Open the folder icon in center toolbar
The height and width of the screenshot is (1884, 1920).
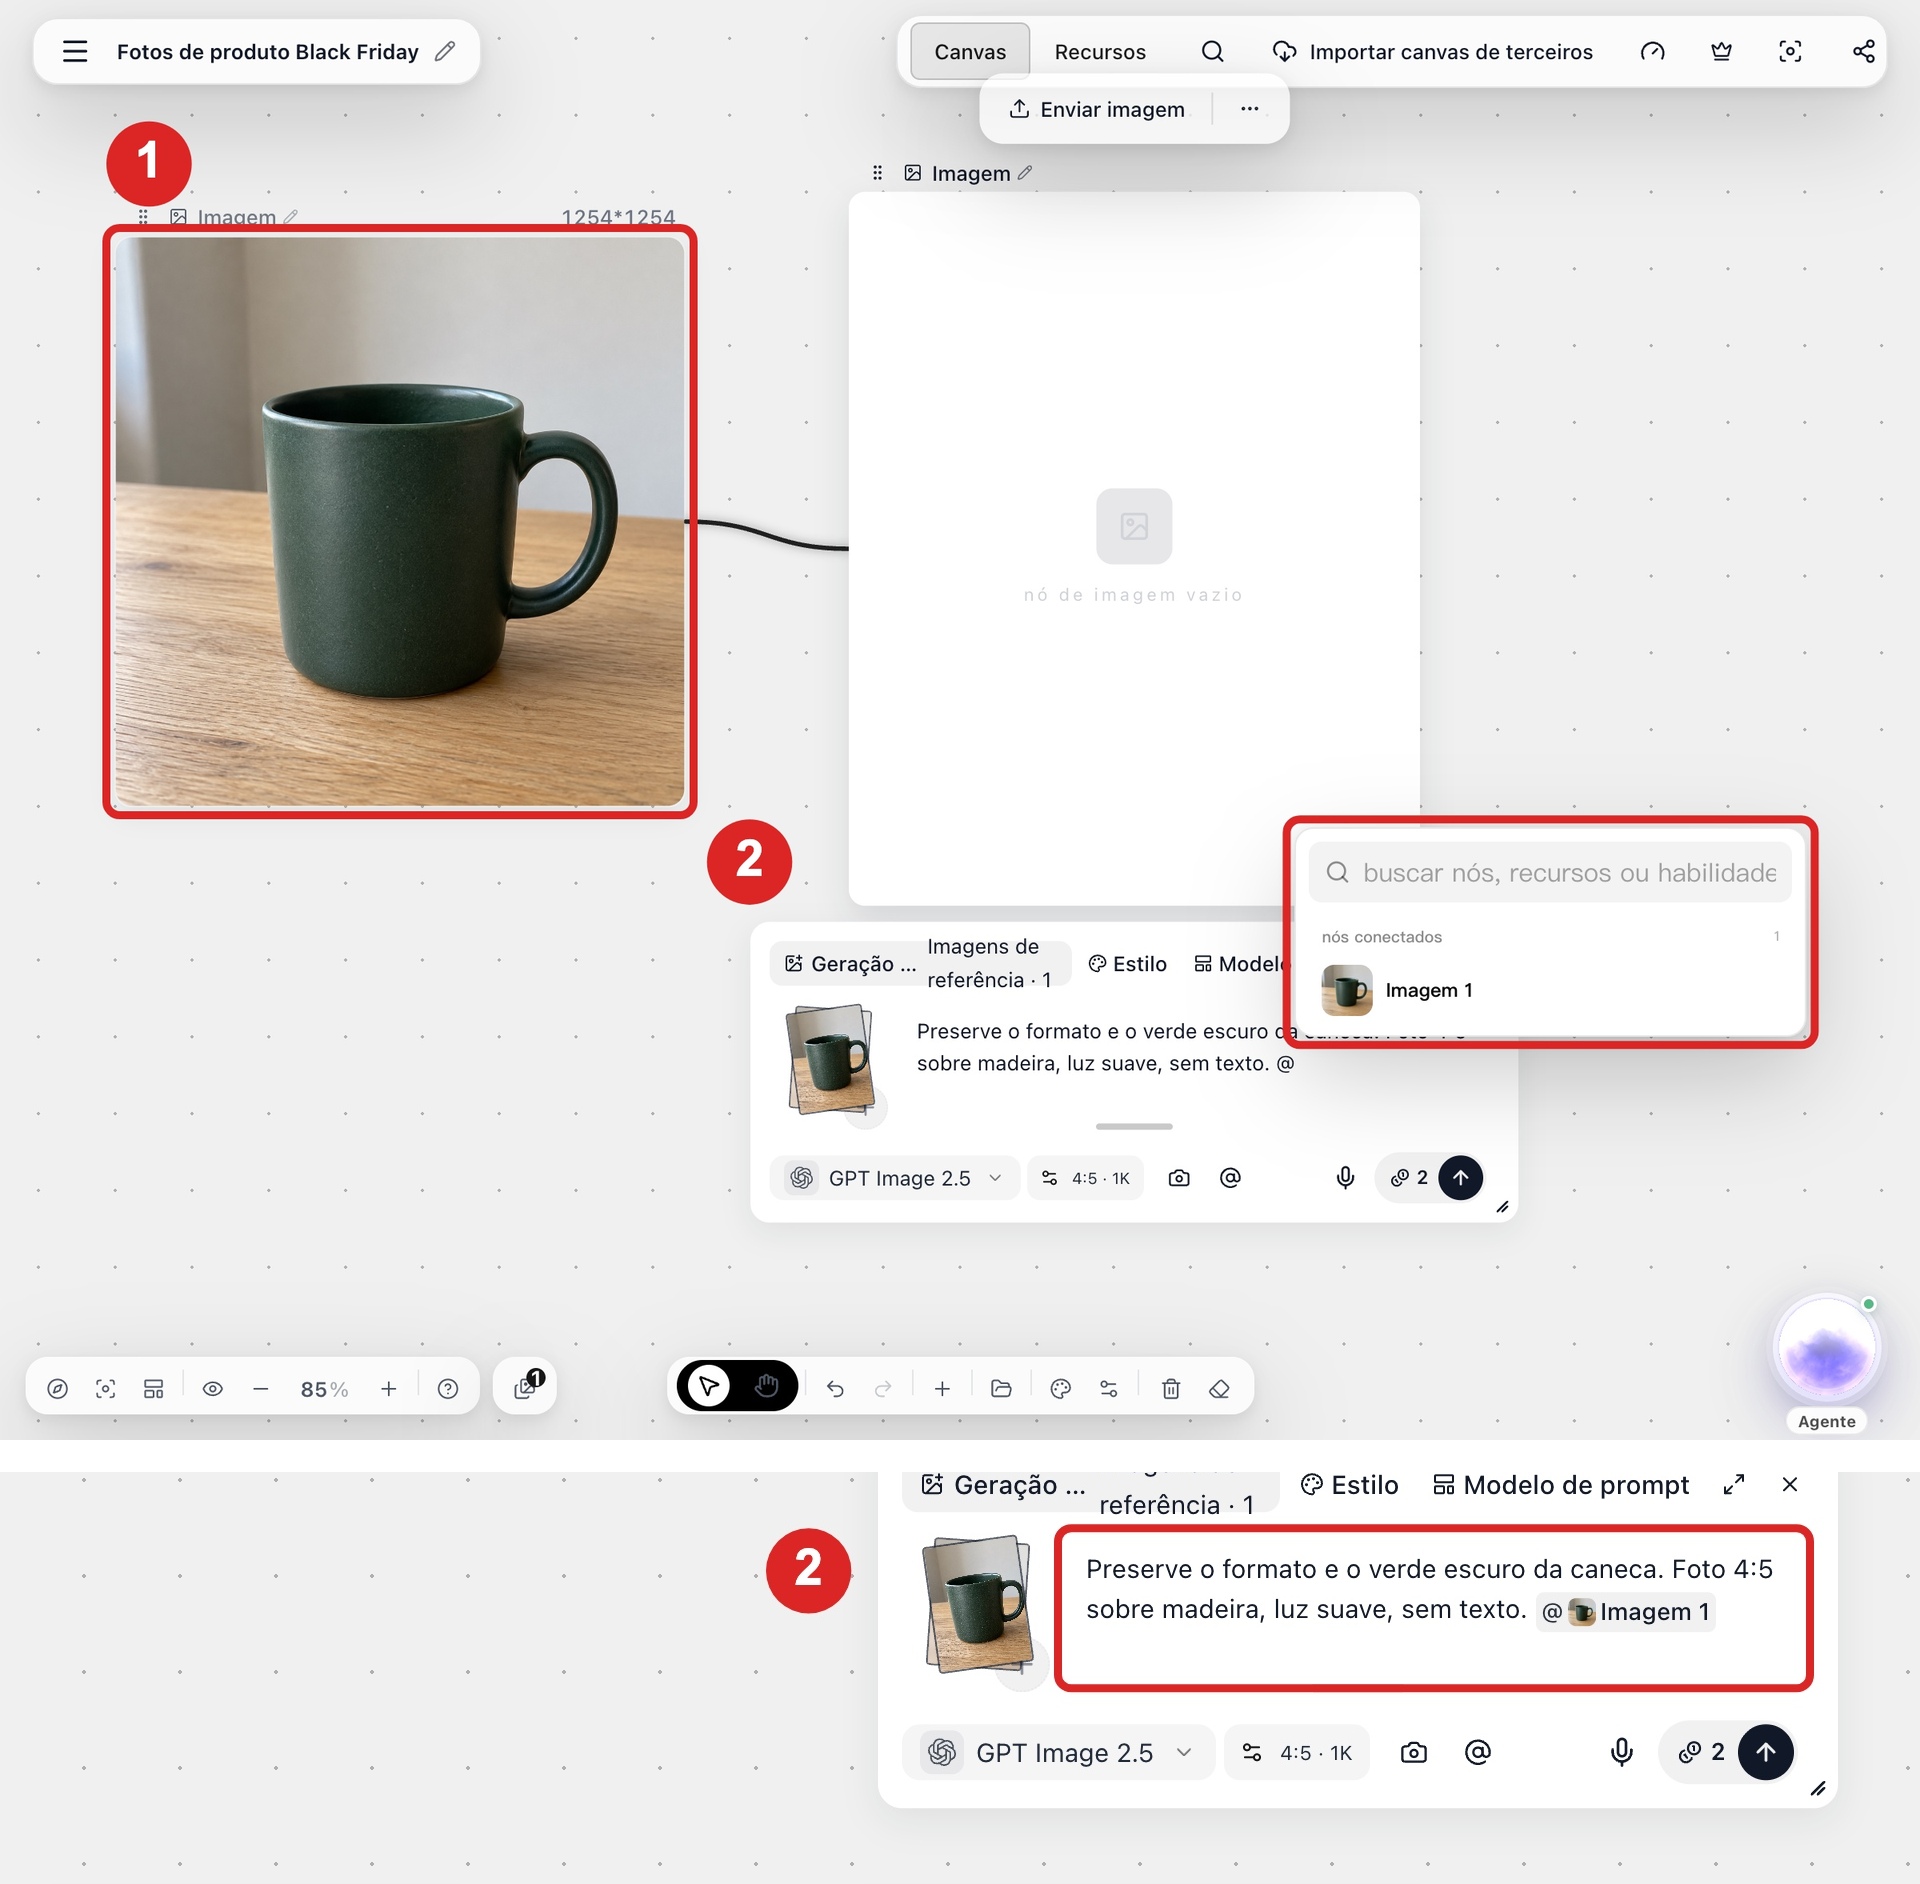(1001, 1388)
